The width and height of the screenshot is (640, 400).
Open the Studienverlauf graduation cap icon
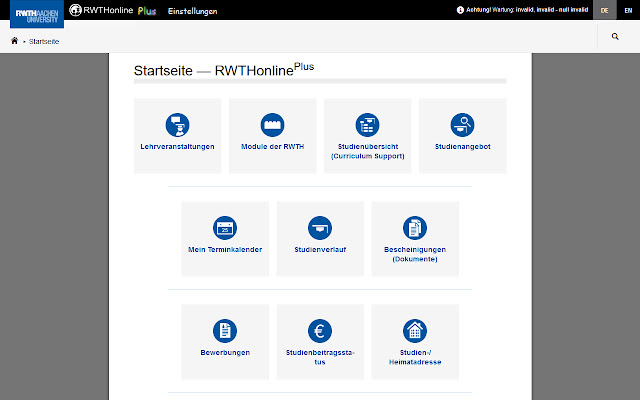[320, 227]
